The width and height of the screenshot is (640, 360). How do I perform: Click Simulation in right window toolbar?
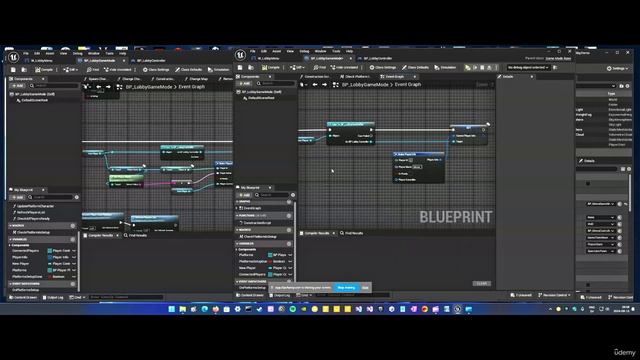445,67
